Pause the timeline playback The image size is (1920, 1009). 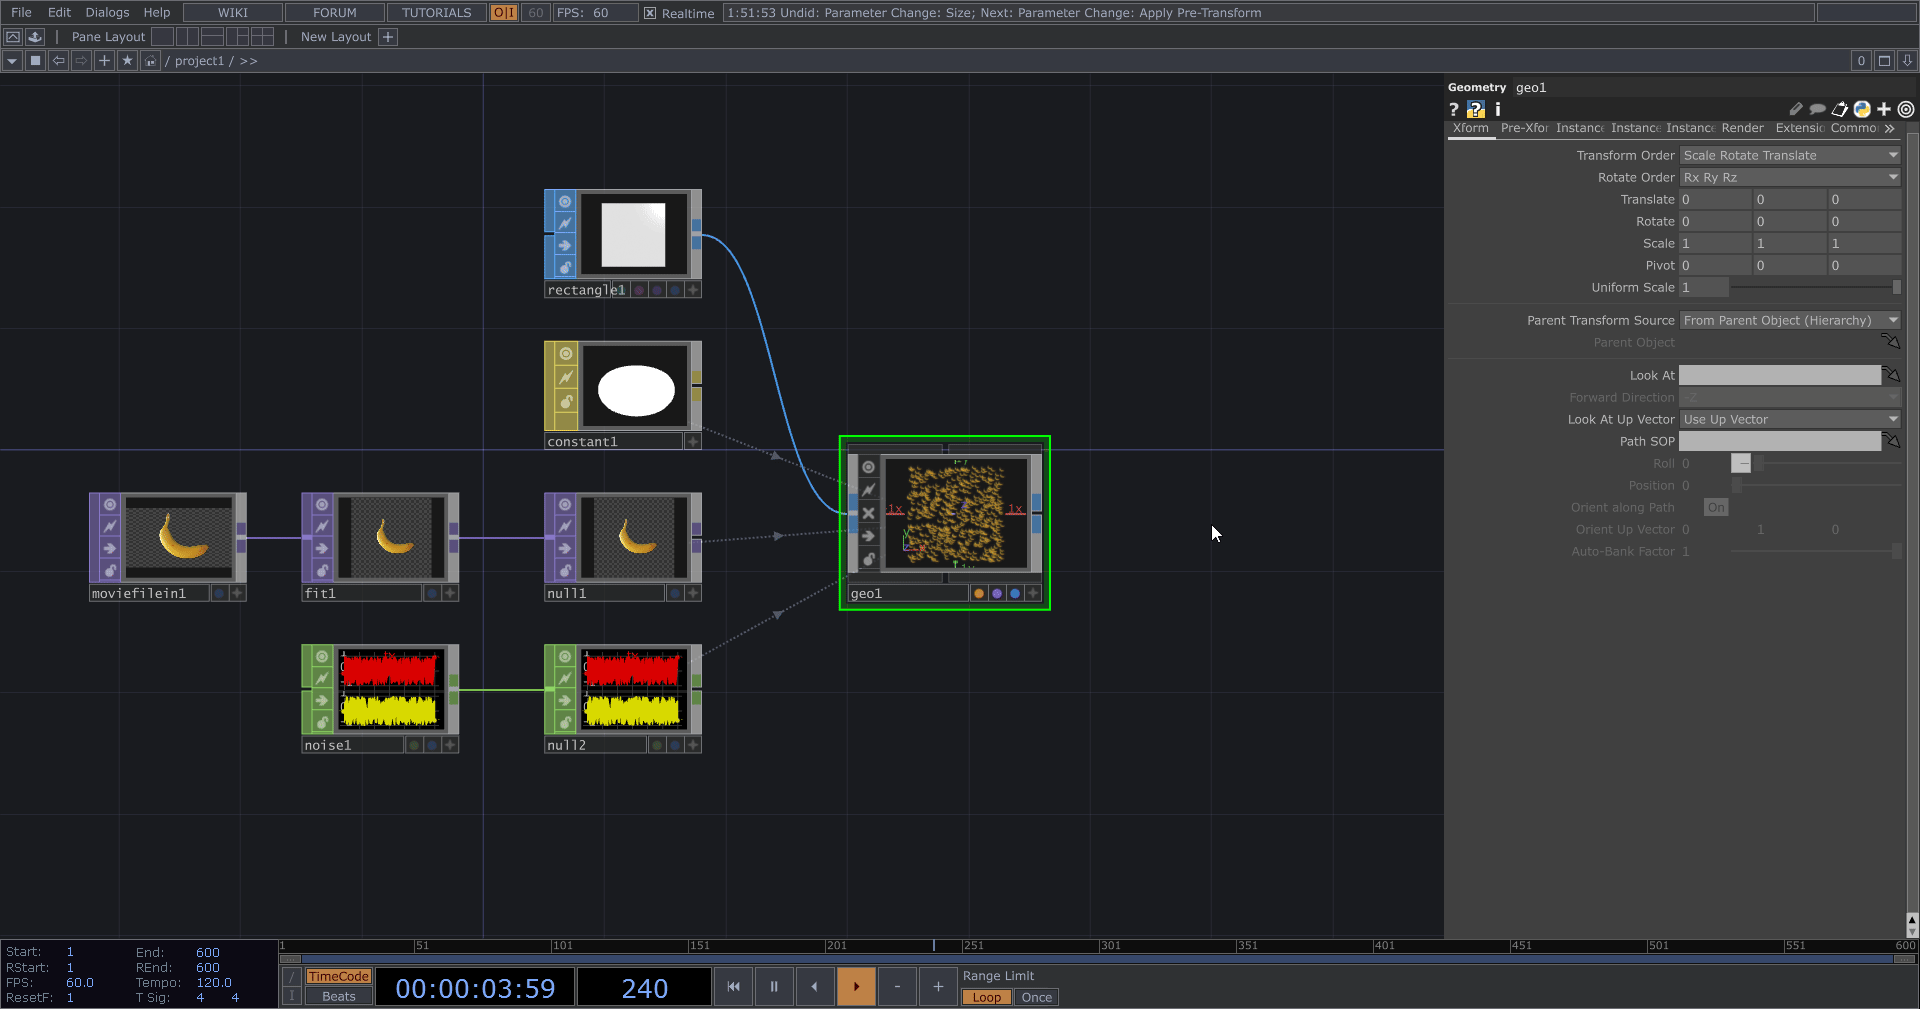pyautogui.click(x=774, y=987)
